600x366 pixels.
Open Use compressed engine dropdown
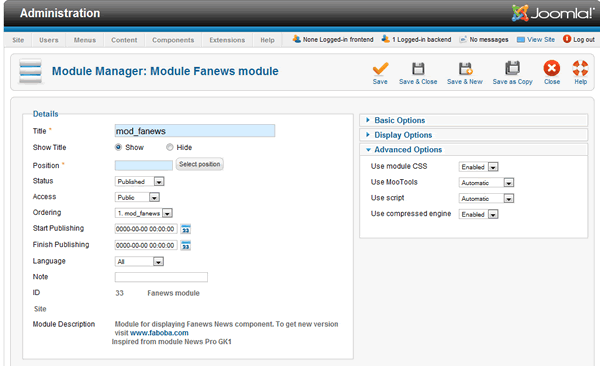478,214
